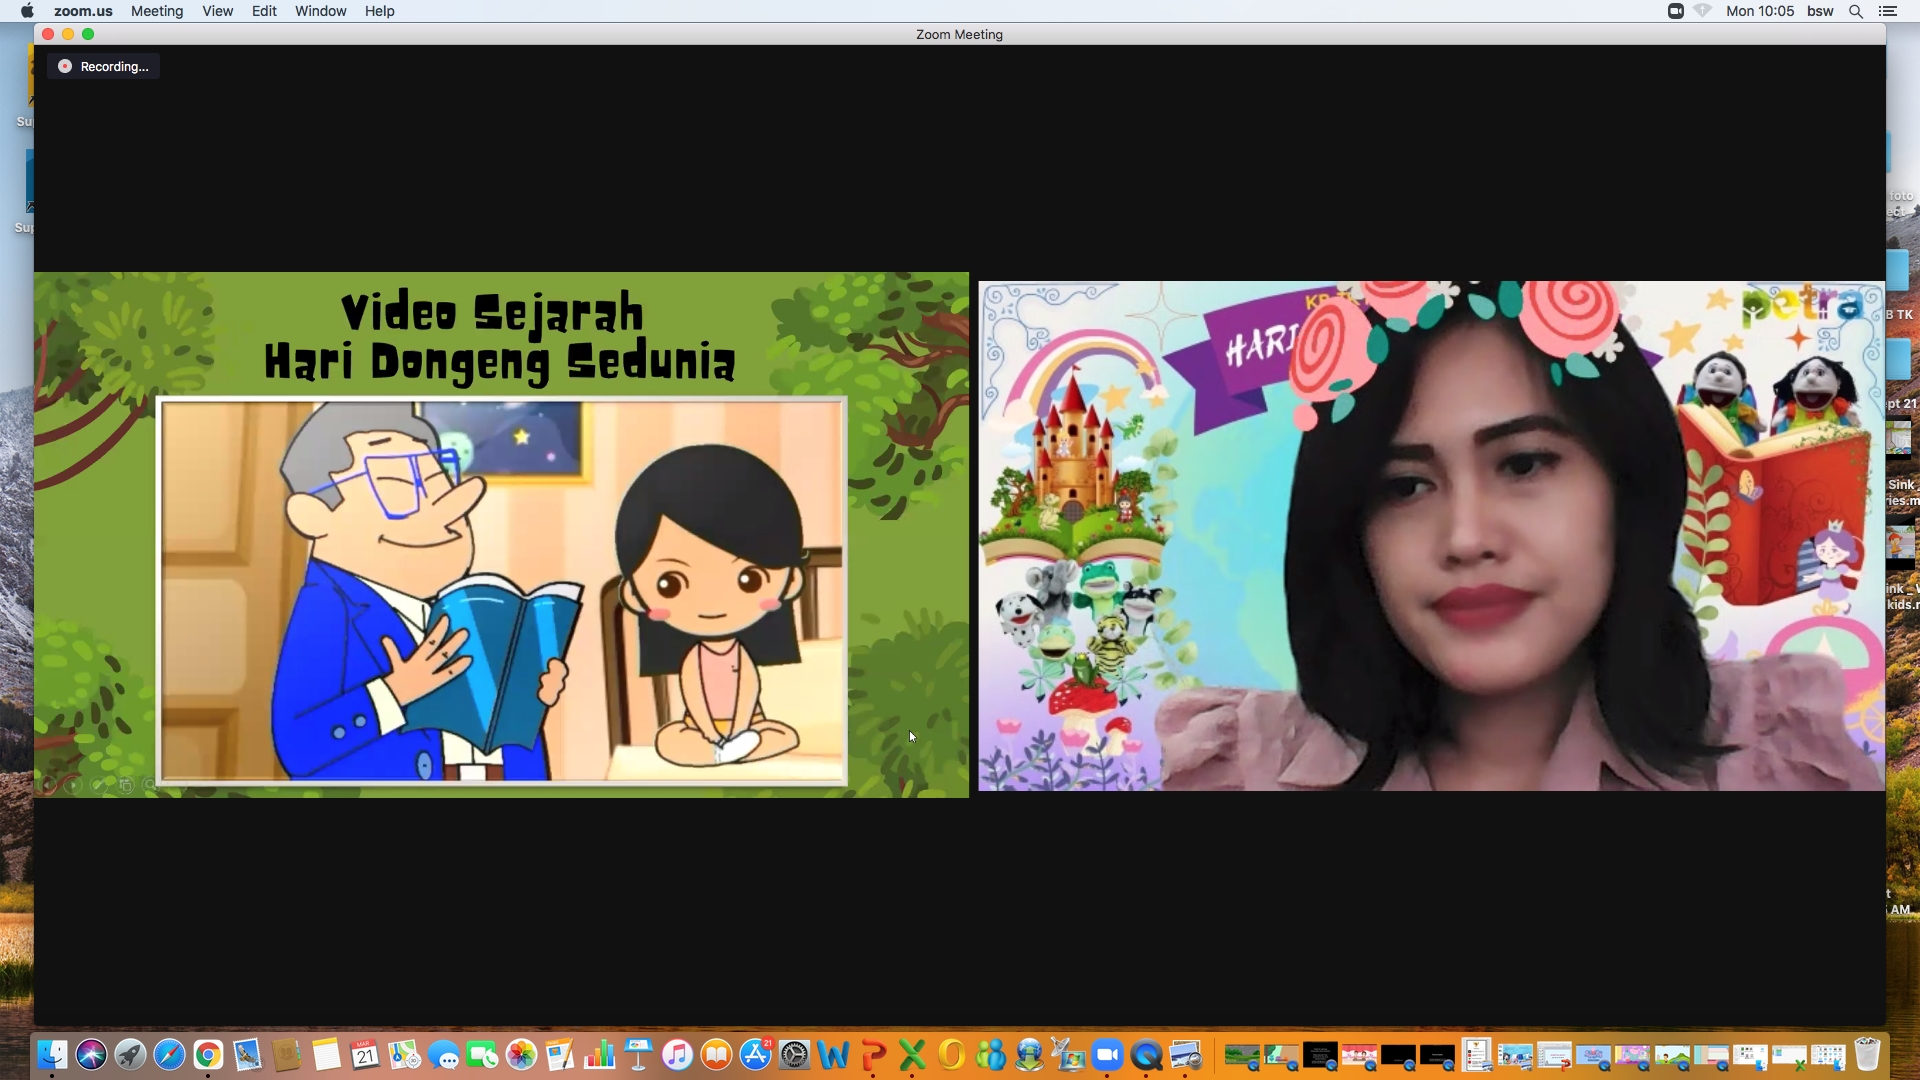Open Notification Center list icon
1920x1080 pixels.
[x=1888, y=11]
